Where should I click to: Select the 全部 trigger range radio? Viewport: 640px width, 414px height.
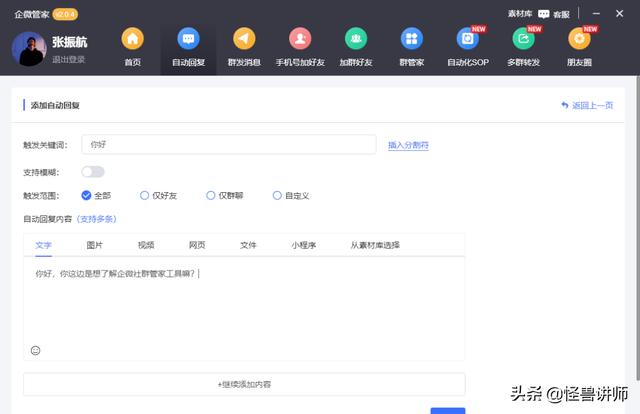click(86, 196)
